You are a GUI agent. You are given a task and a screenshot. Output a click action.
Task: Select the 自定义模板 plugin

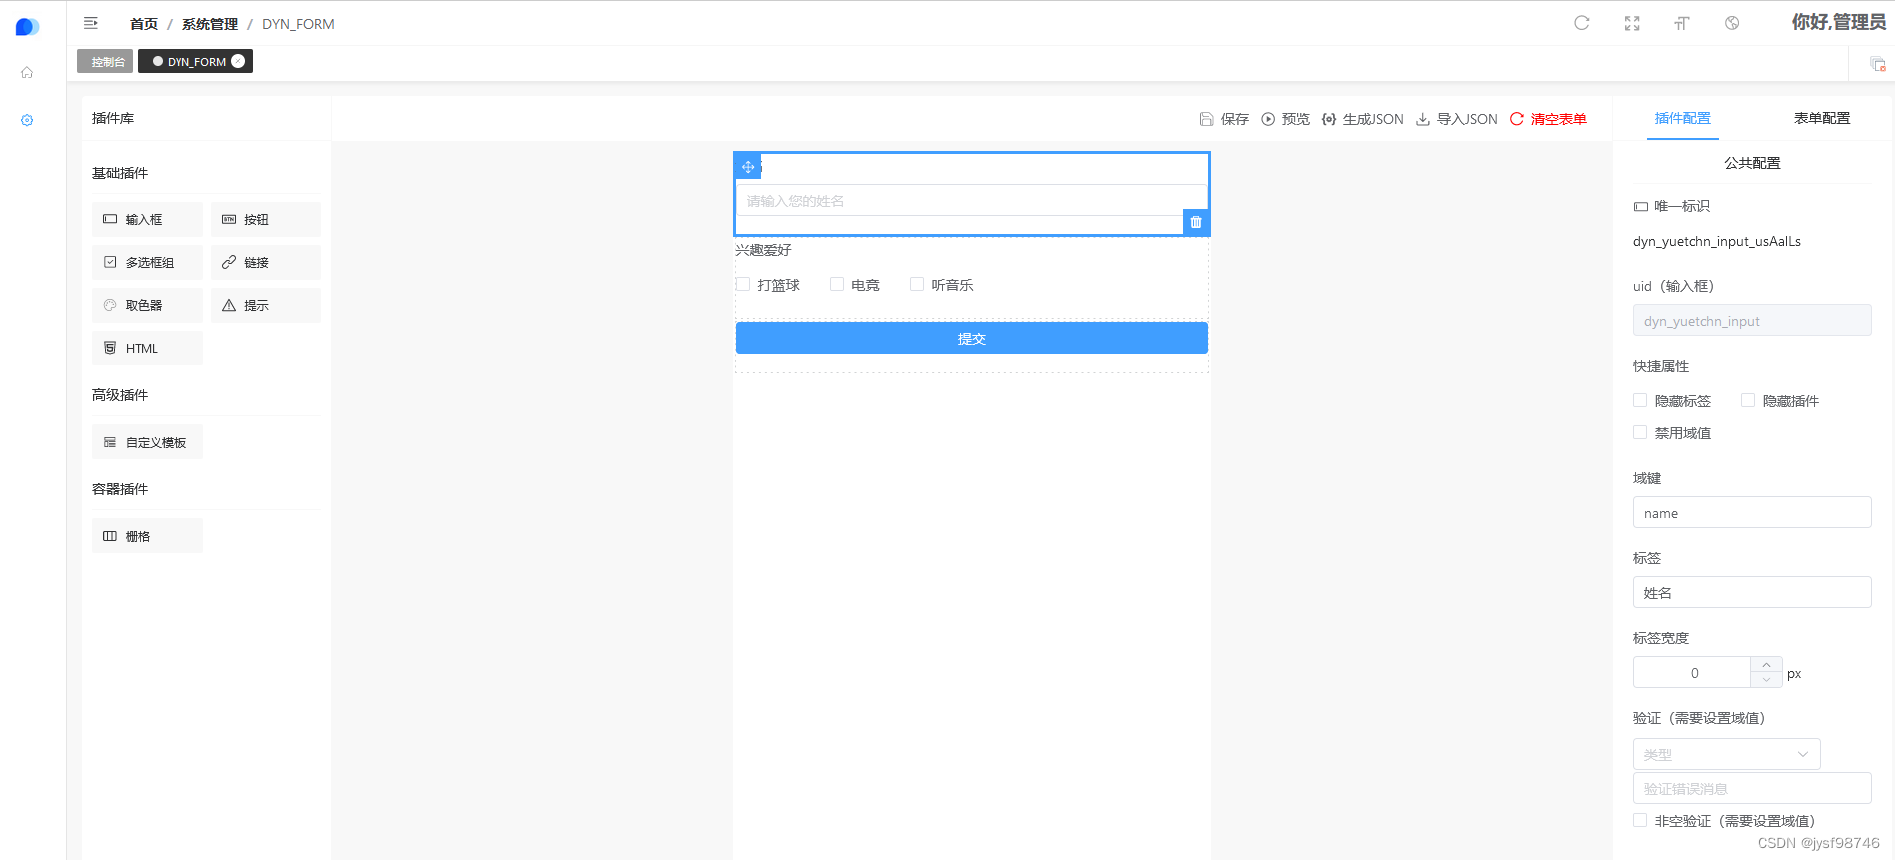pos(147,442)
